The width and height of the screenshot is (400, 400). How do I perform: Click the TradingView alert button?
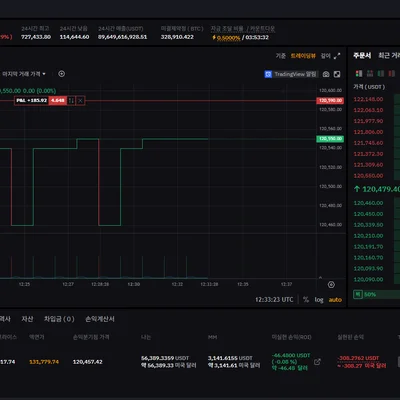point(291,74)
